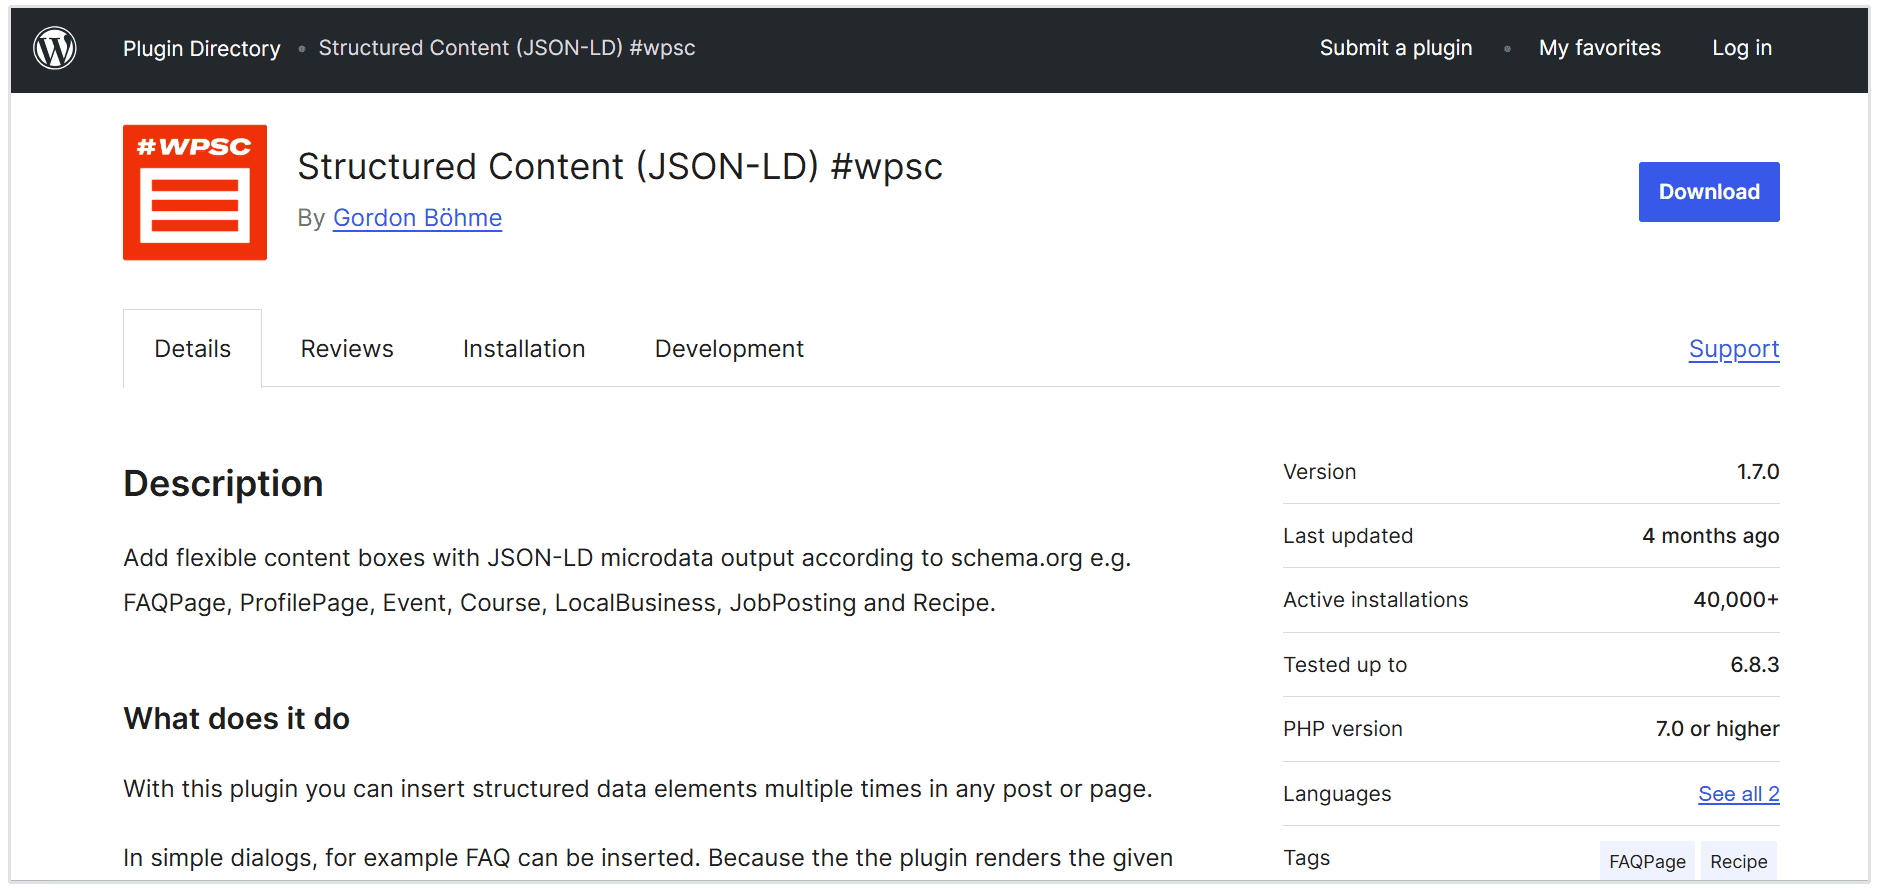Click the Structured Content breadcrumb in header
1880x890 pixels.
pos(507,48)
